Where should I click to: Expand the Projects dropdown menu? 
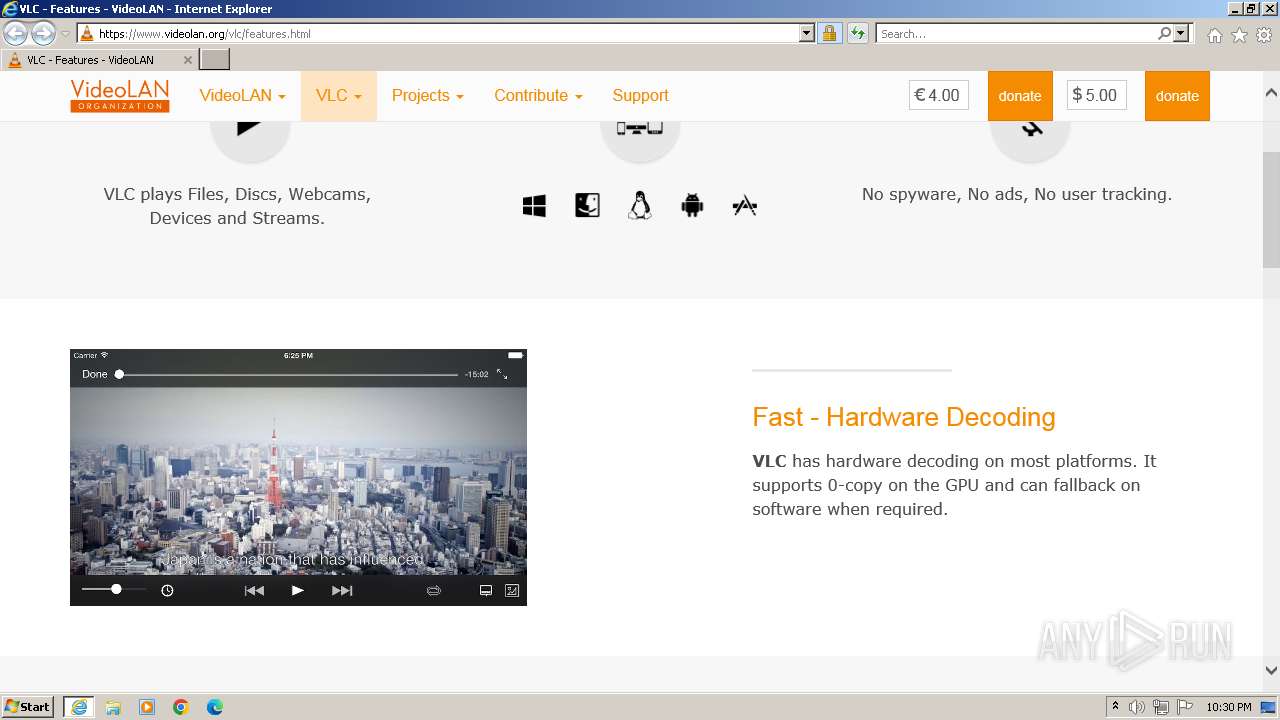tap(428, 96)
